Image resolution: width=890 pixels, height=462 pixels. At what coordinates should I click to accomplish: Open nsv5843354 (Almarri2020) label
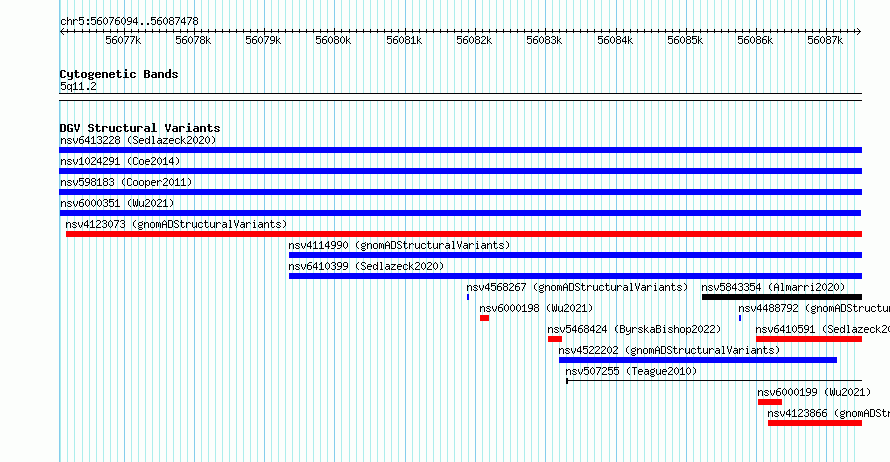pyautogui.click(x=773, y=287)
